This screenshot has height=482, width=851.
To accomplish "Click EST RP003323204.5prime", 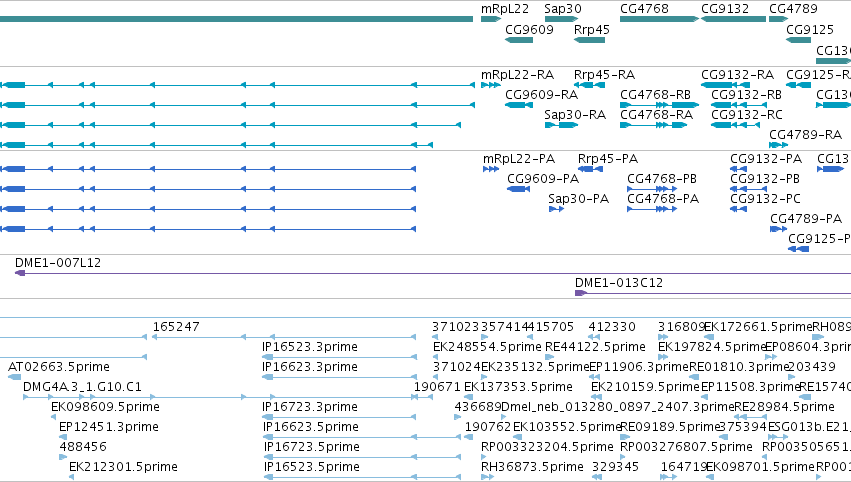I will click(x=547, y=447).
